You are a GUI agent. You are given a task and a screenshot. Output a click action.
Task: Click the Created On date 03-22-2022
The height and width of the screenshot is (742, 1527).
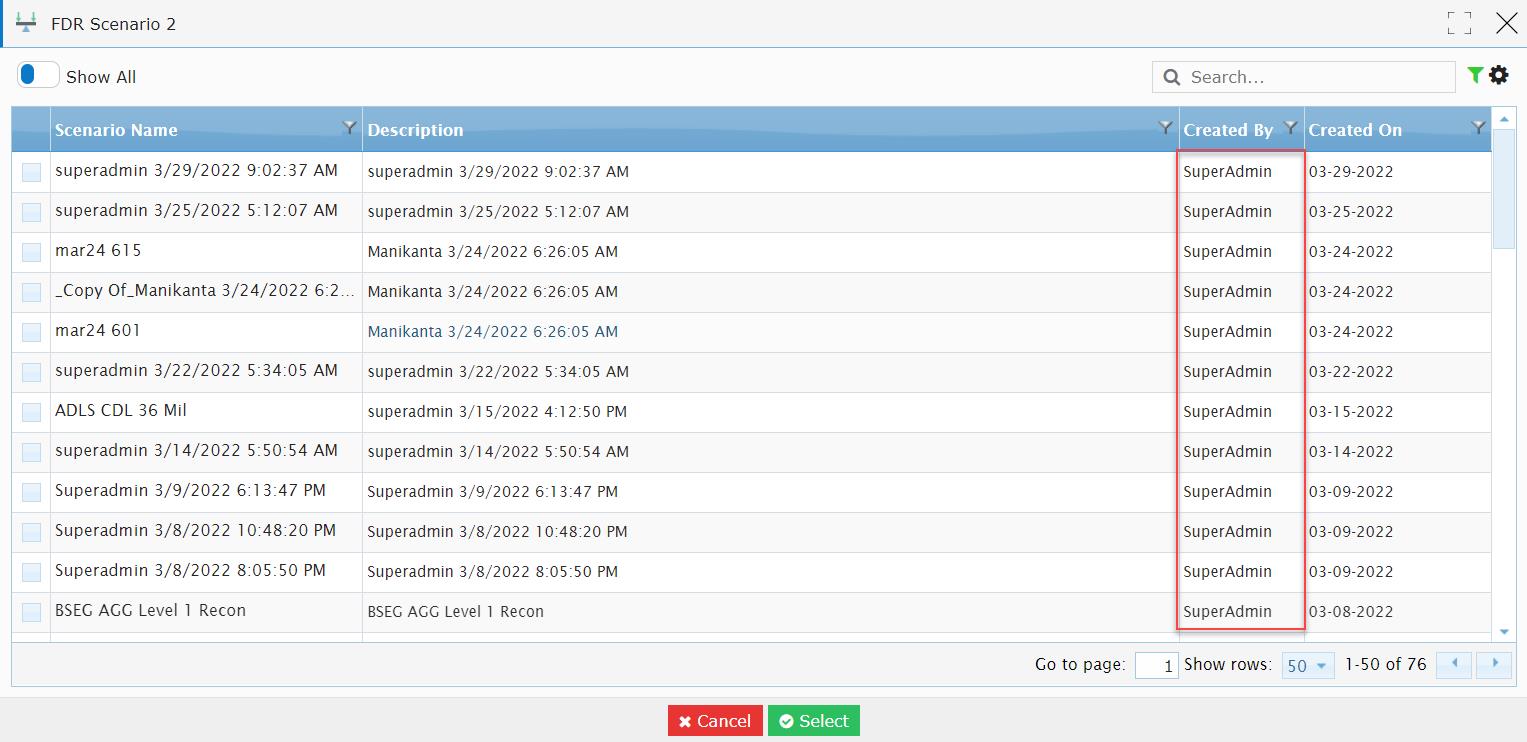click(x=1351, y=371)
